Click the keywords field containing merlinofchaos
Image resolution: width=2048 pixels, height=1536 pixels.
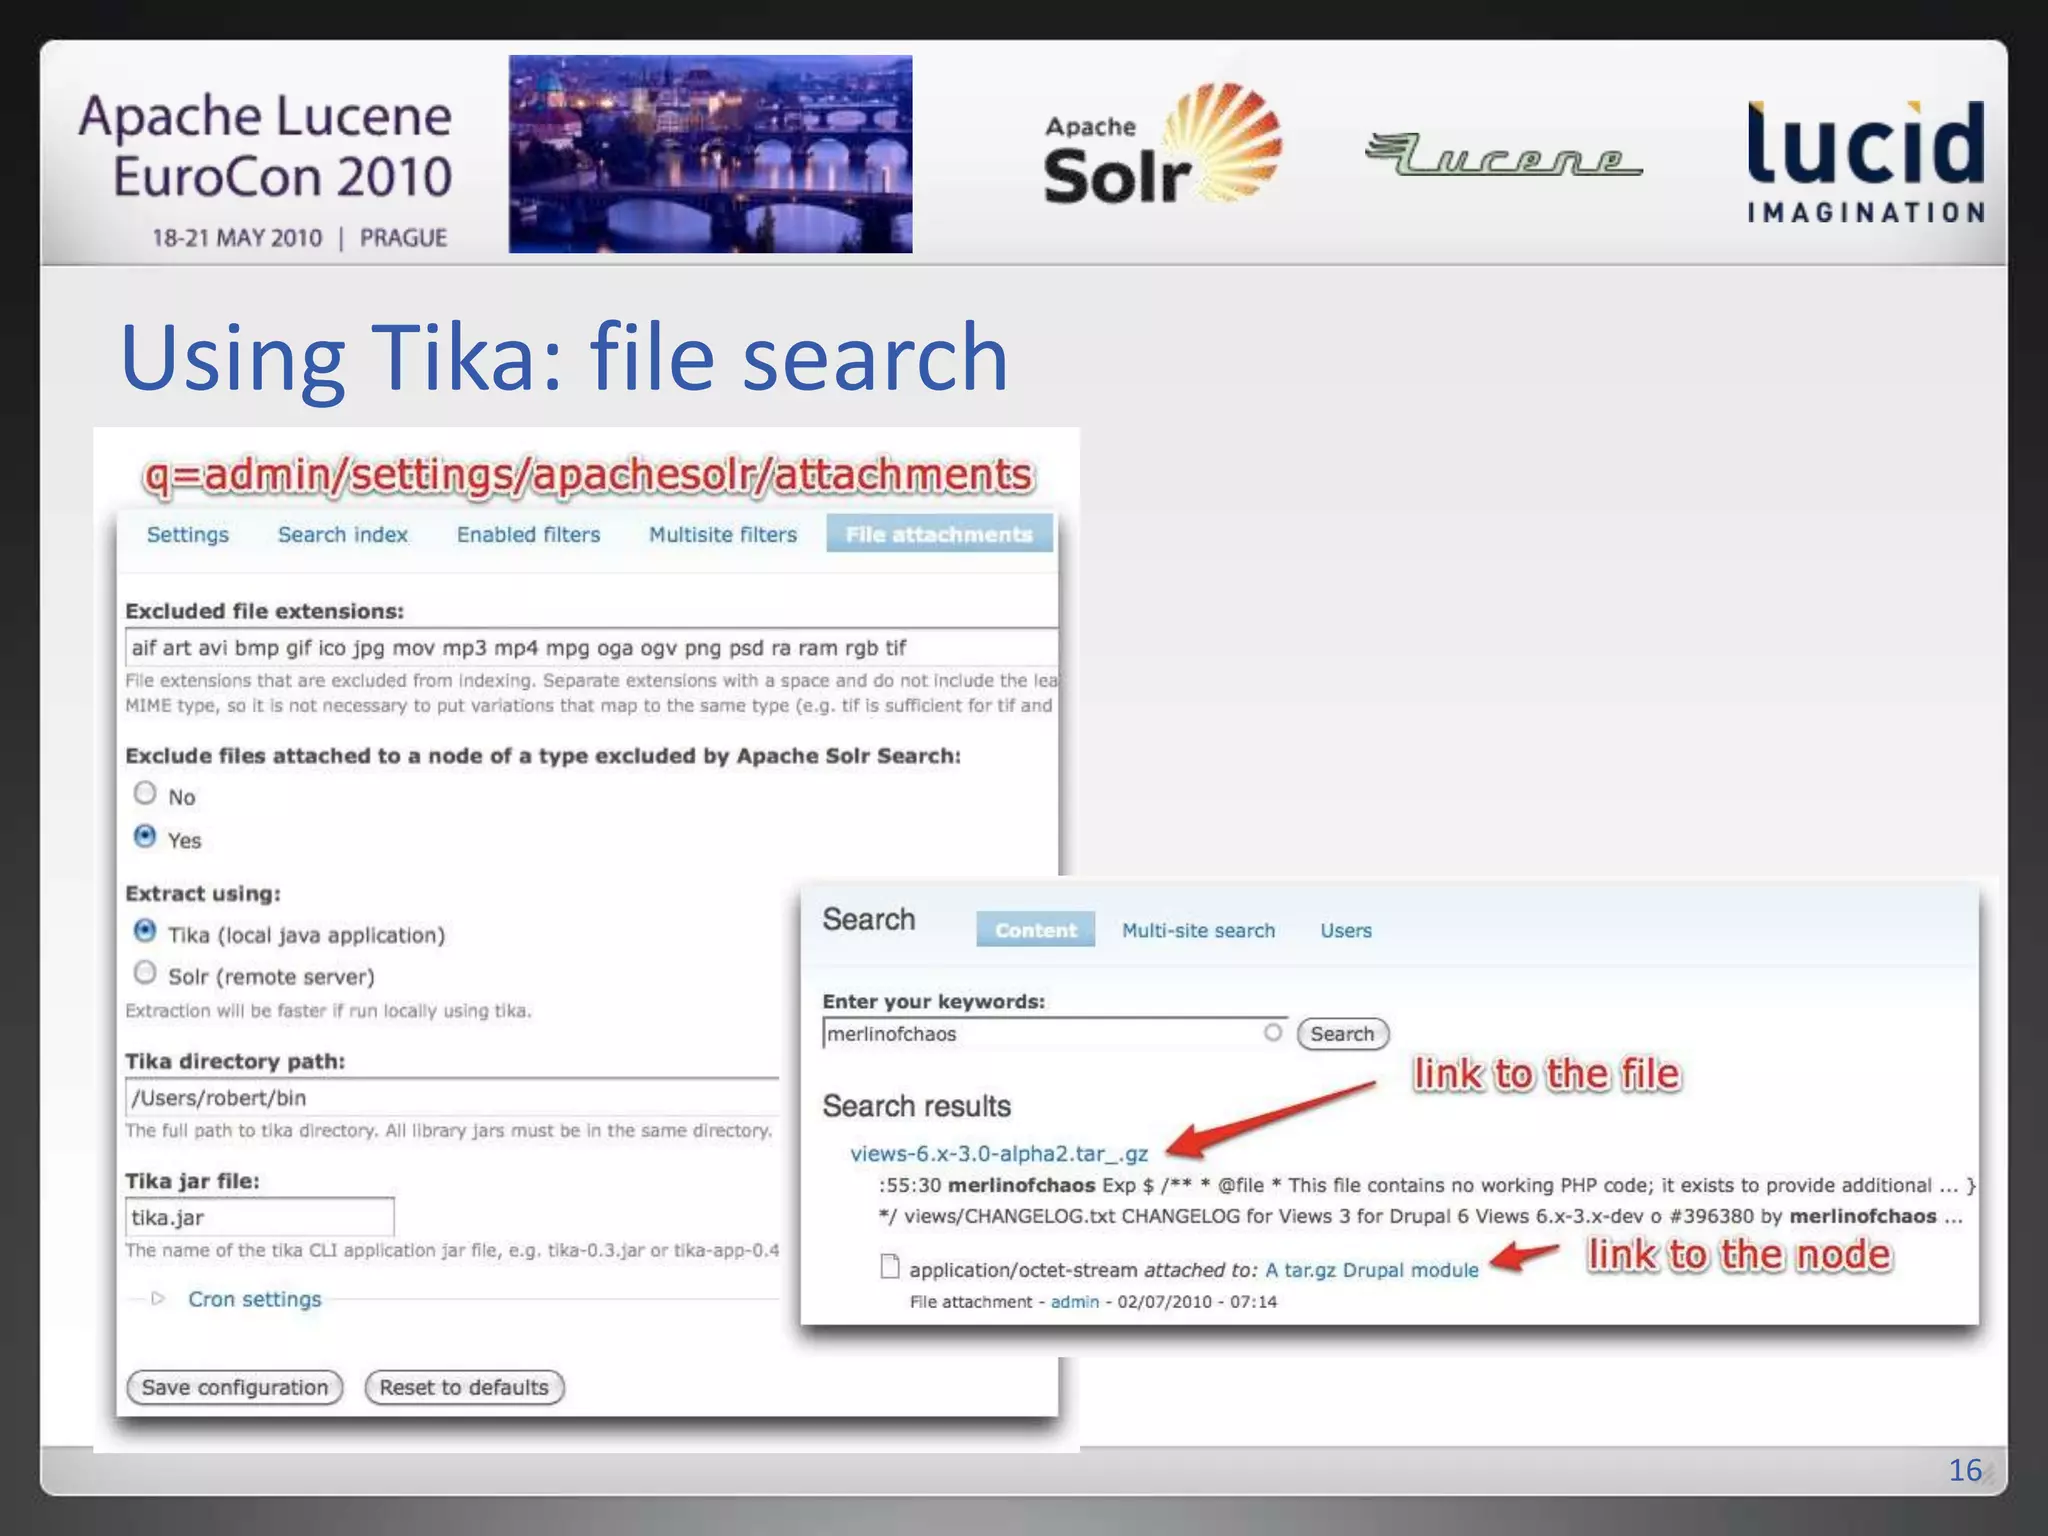click(1055, 1033)
